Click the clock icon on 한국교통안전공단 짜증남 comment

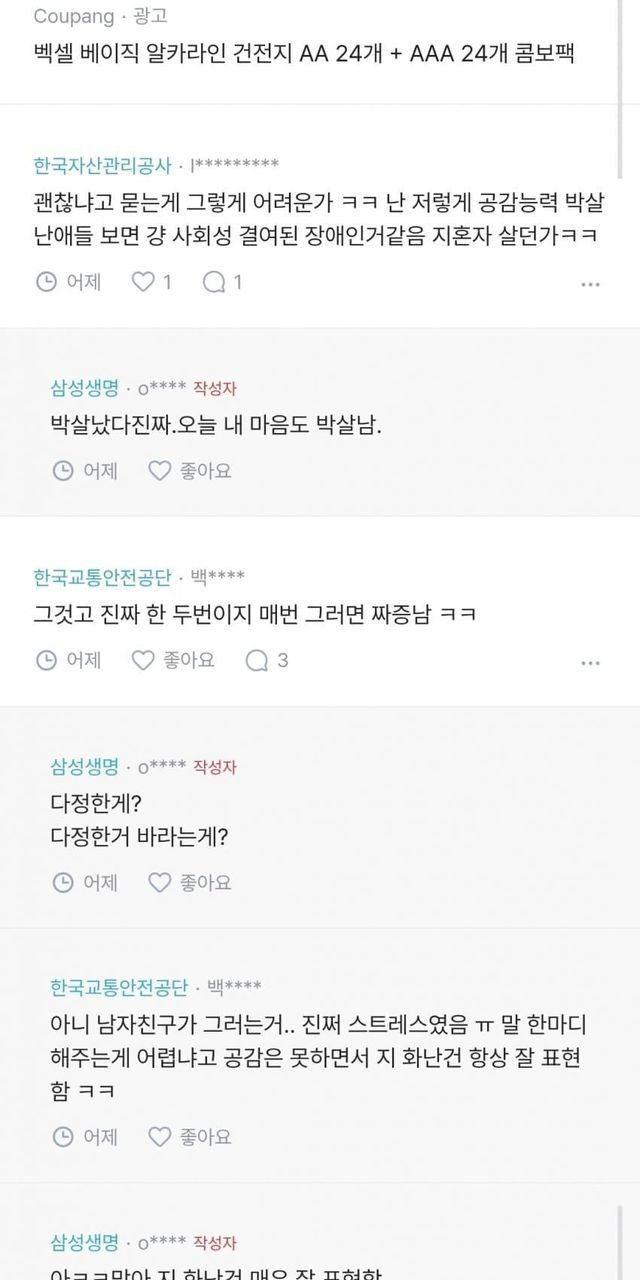click(46, 660)
